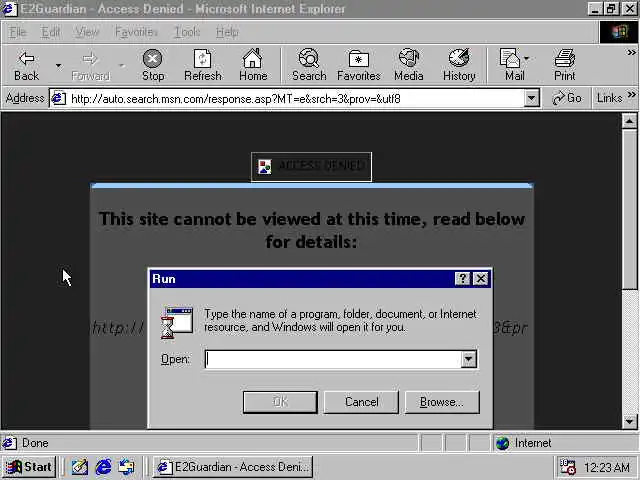Click the IE icon in title bar
Image resolution: width=640 pixels, height=480 pixels.
pos(9,9)
